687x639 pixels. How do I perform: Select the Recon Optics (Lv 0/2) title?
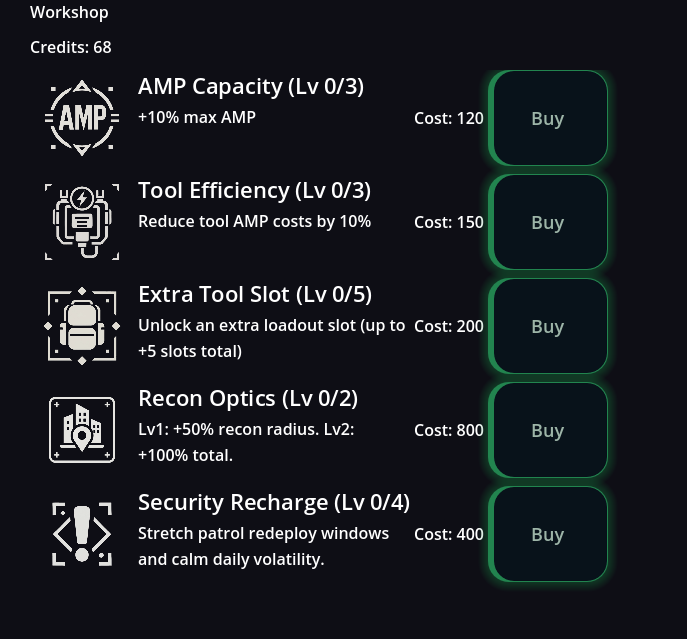pos(248,399)
